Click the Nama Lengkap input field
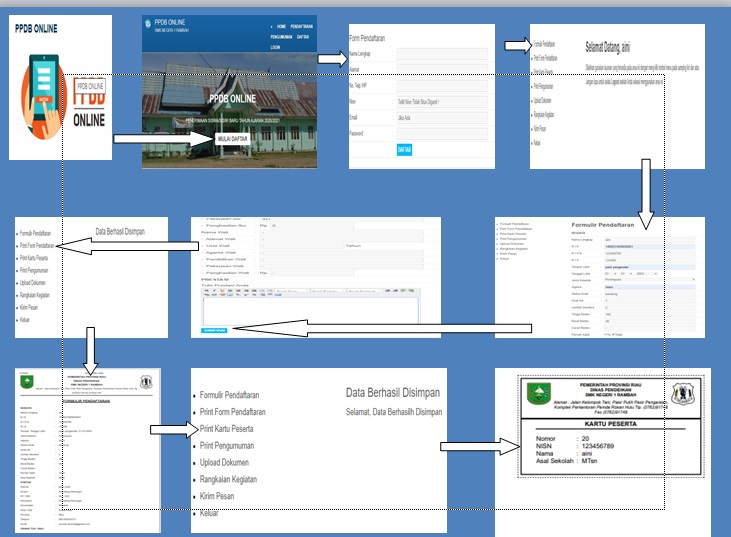Screen dimensions: 731x537 pos(442,54)
